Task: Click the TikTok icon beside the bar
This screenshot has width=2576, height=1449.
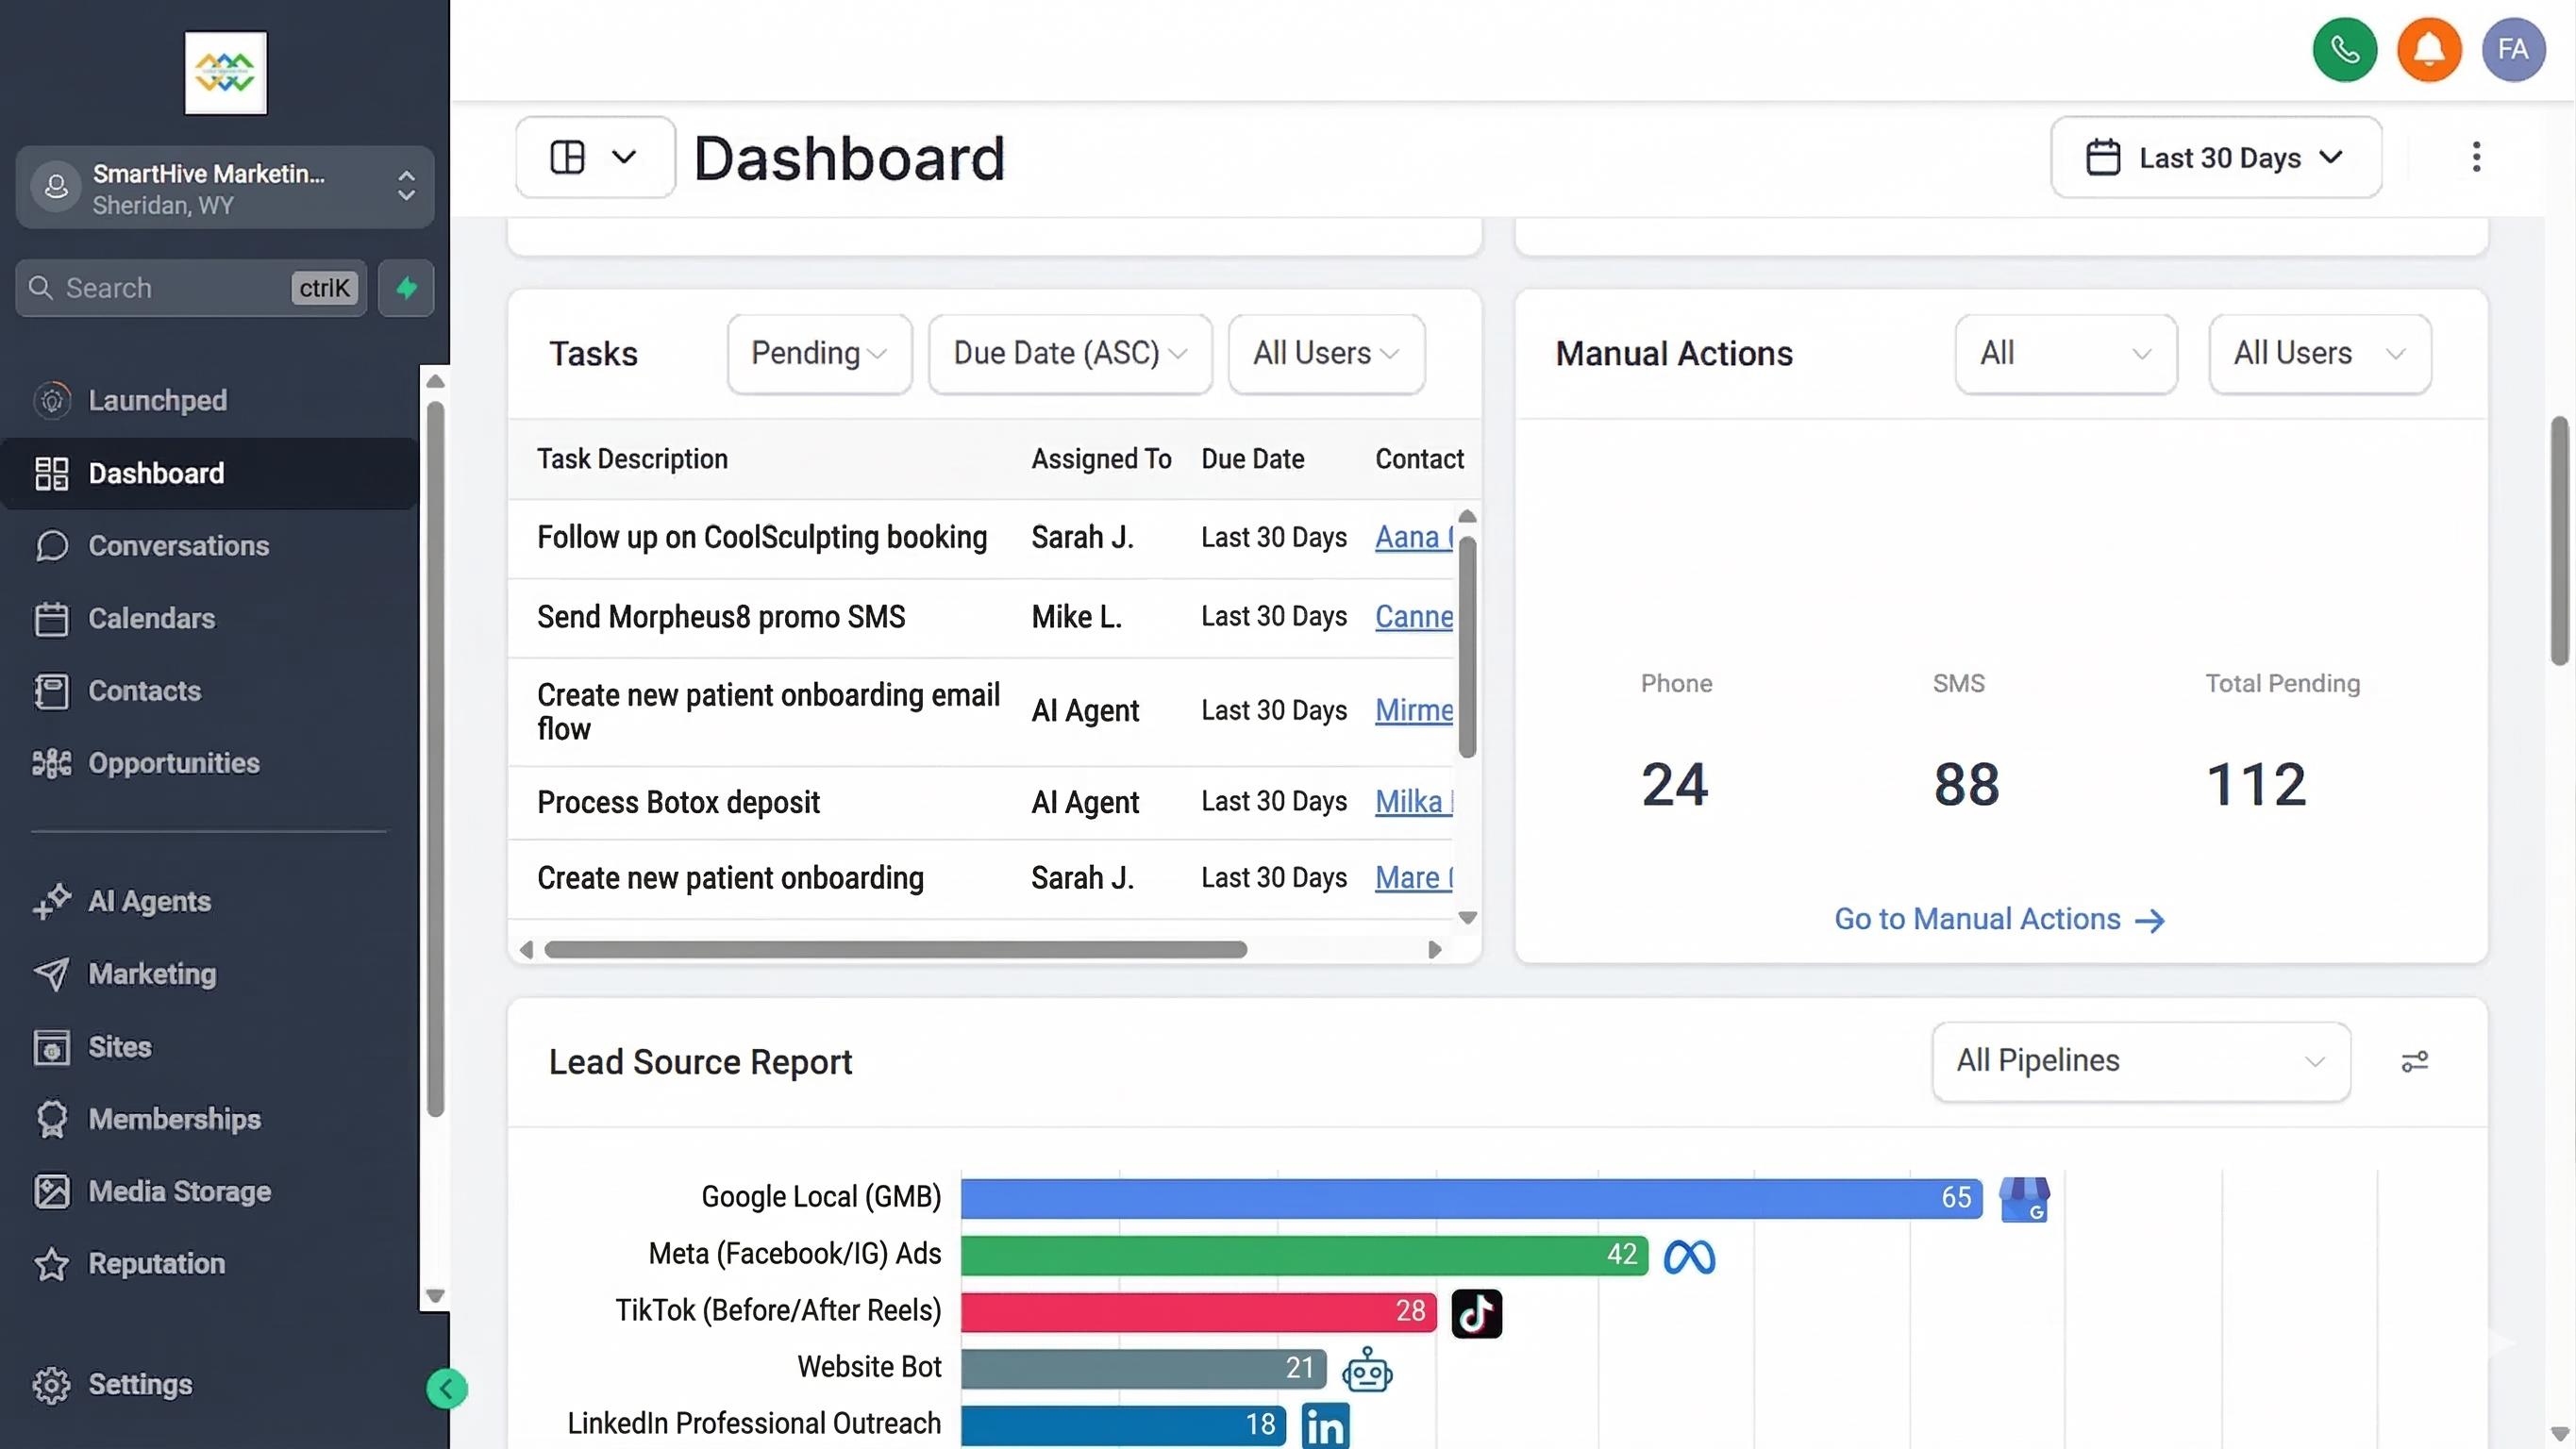Action: pyautogui.click(x=1476, y=1313)
